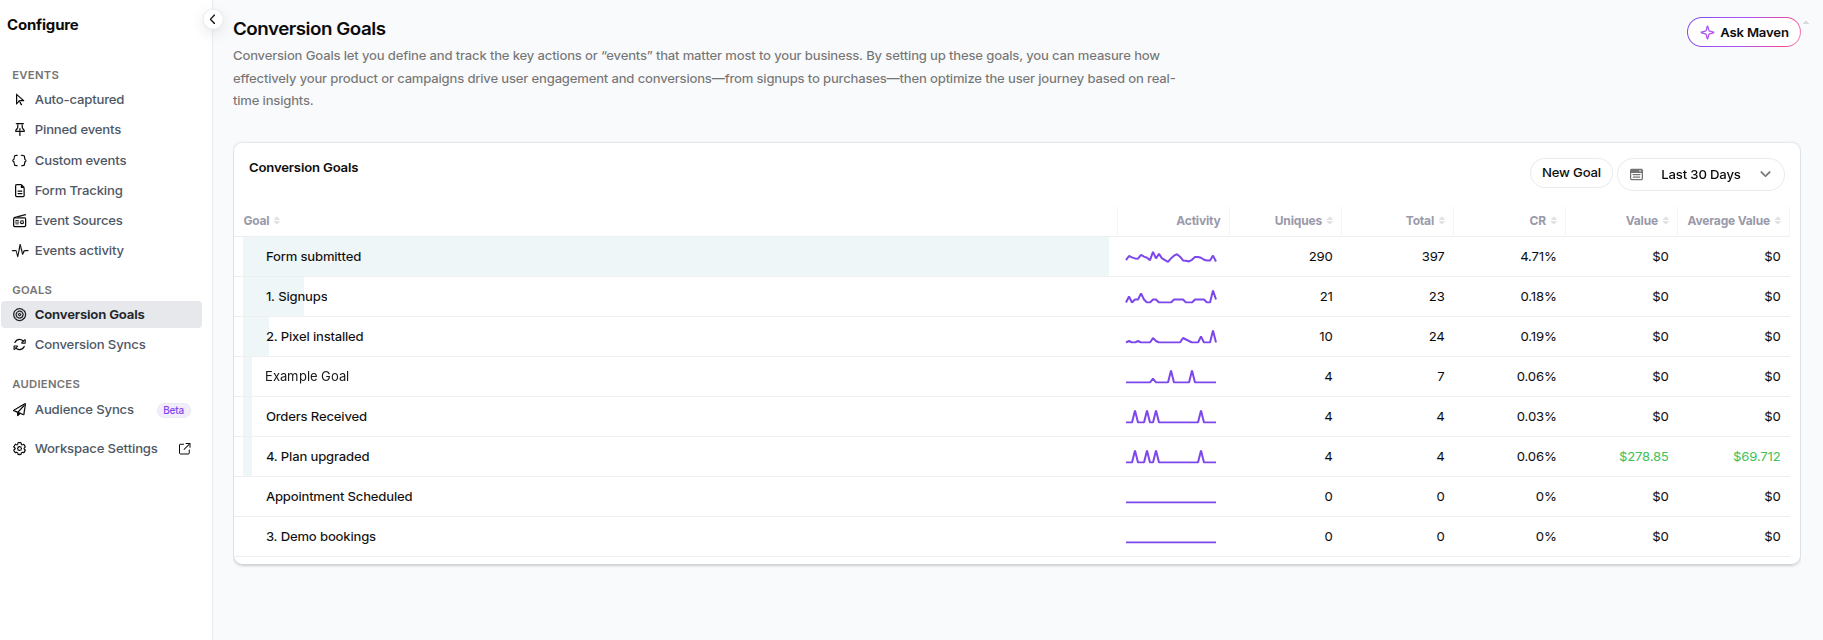Open Conversion Syncs page
This screenshot has height=640, width=1823.
(x=90, y=345)
